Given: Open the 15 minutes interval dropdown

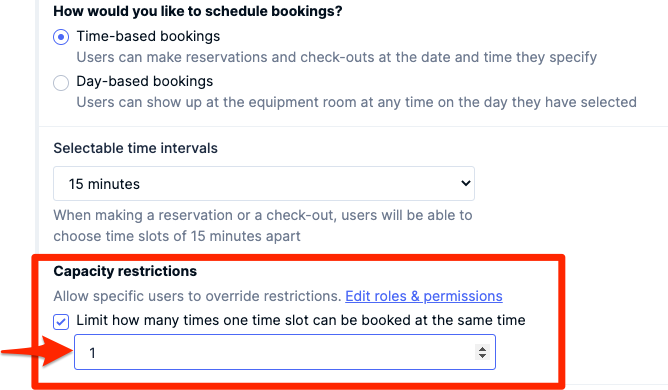Looking at the screenshot, I should (264, 184).
